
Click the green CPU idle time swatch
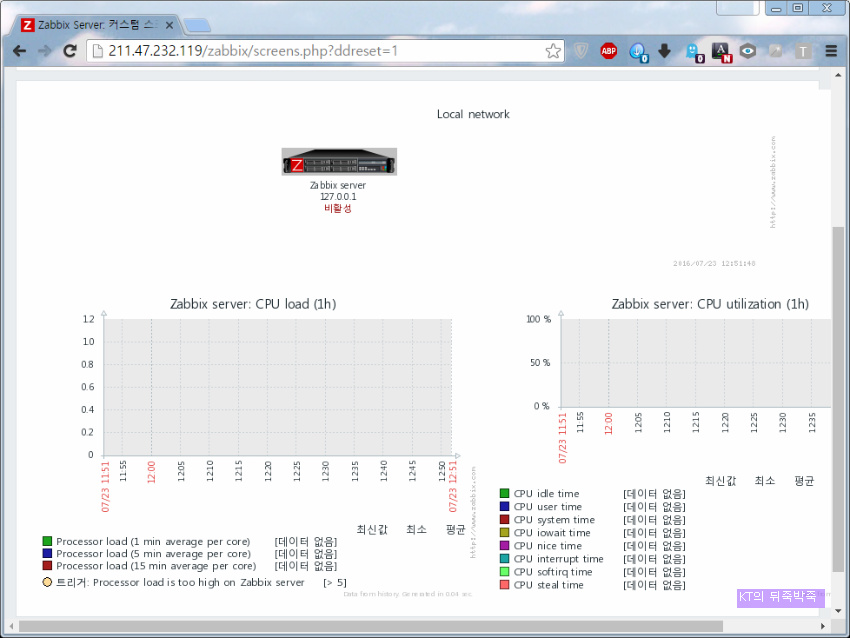coord(505,493)
